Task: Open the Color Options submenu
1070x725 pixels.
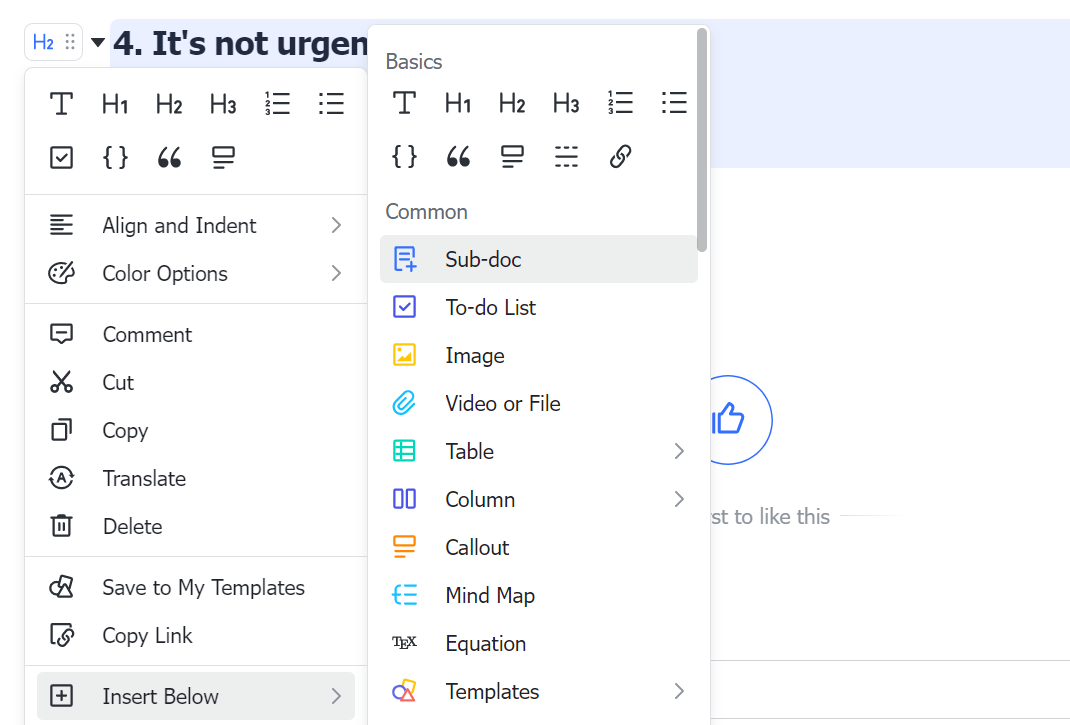Action: pyautogui.click(x=163, y=273)
